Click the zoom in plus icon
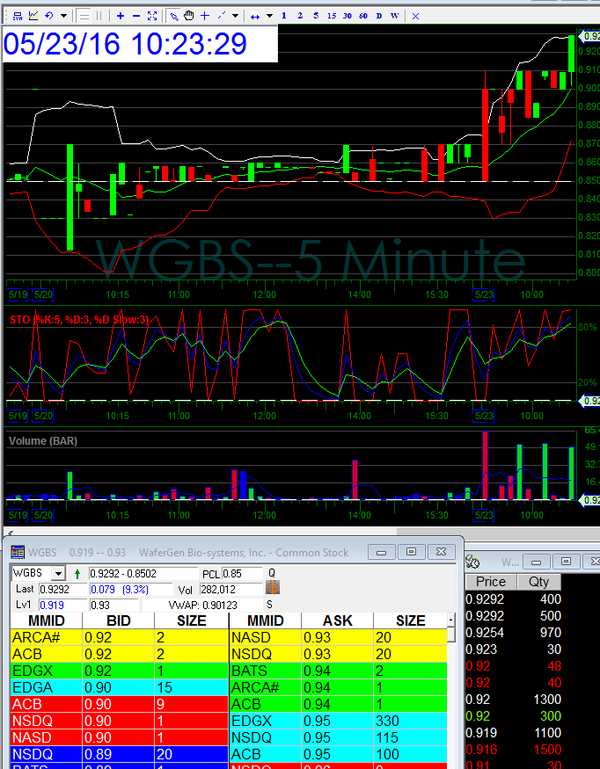This screenshot has height=769, width=600. (x=120, y=16)
